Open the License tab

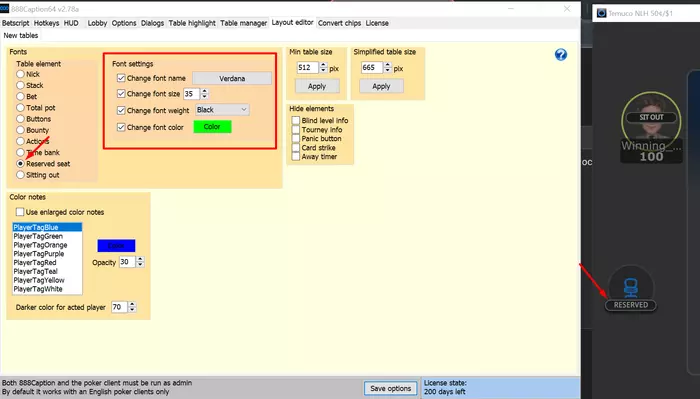tap(377, 23)
